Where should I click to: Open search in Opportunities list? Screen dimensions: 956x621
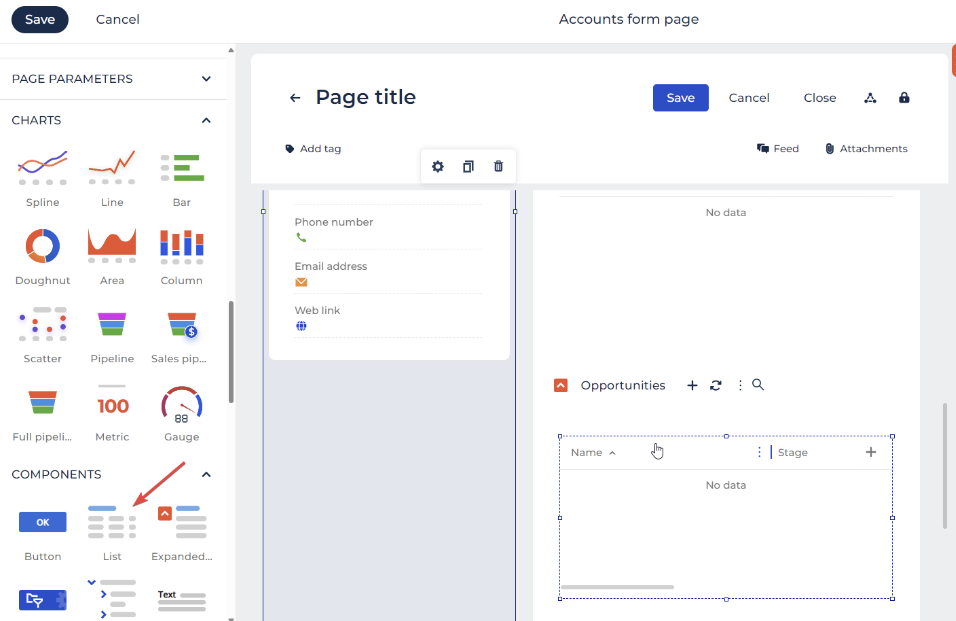click(758, 385)
